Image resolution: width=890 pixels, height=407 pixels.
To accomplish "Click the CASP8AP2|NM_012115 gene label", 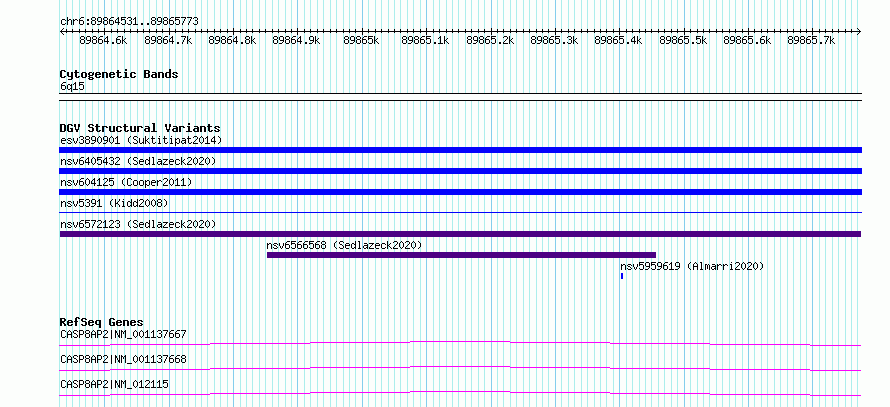I will point(114,385).
